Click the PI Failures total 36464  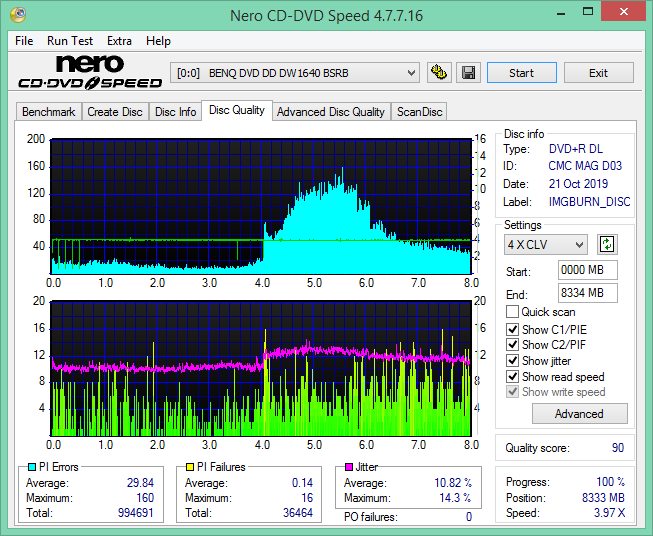tap(298, 513)
